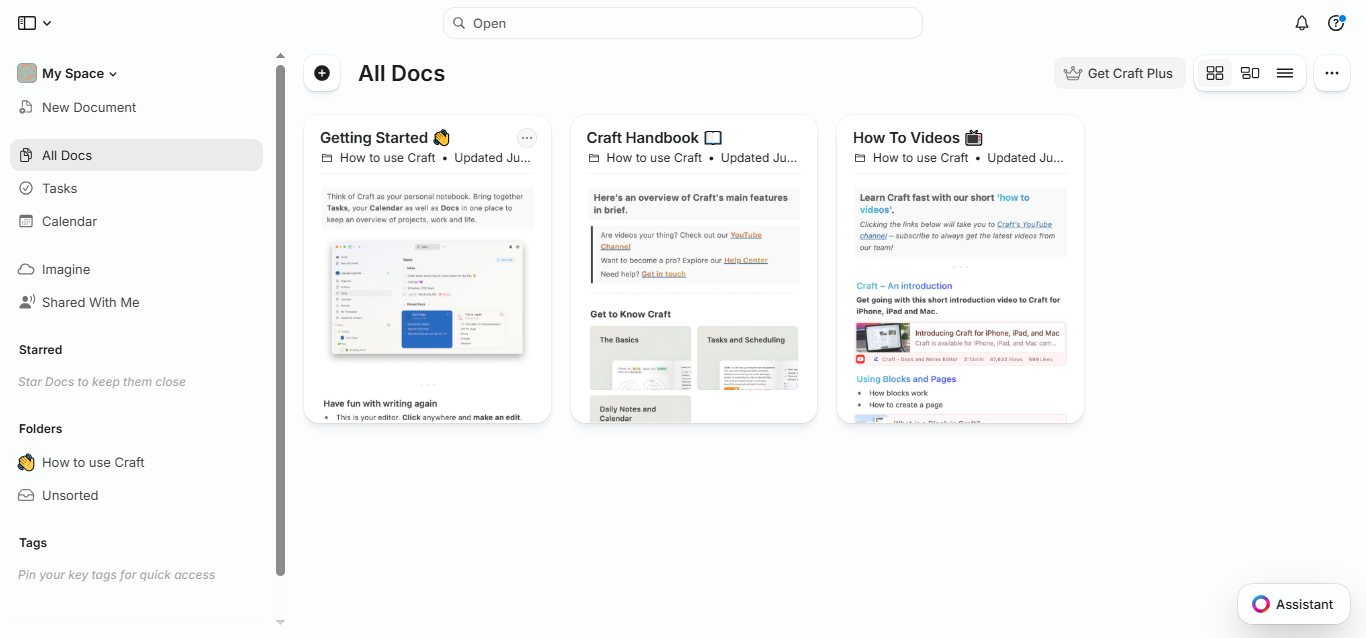Click Get Craft Plus button
1366x638 pixels.
(1119, 73)
